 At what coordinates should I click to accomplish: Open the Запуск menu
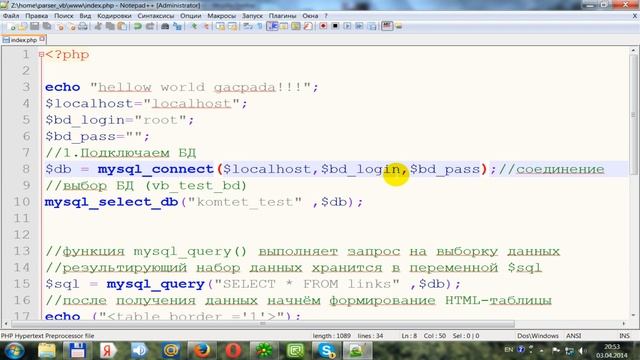coord(252,16)
